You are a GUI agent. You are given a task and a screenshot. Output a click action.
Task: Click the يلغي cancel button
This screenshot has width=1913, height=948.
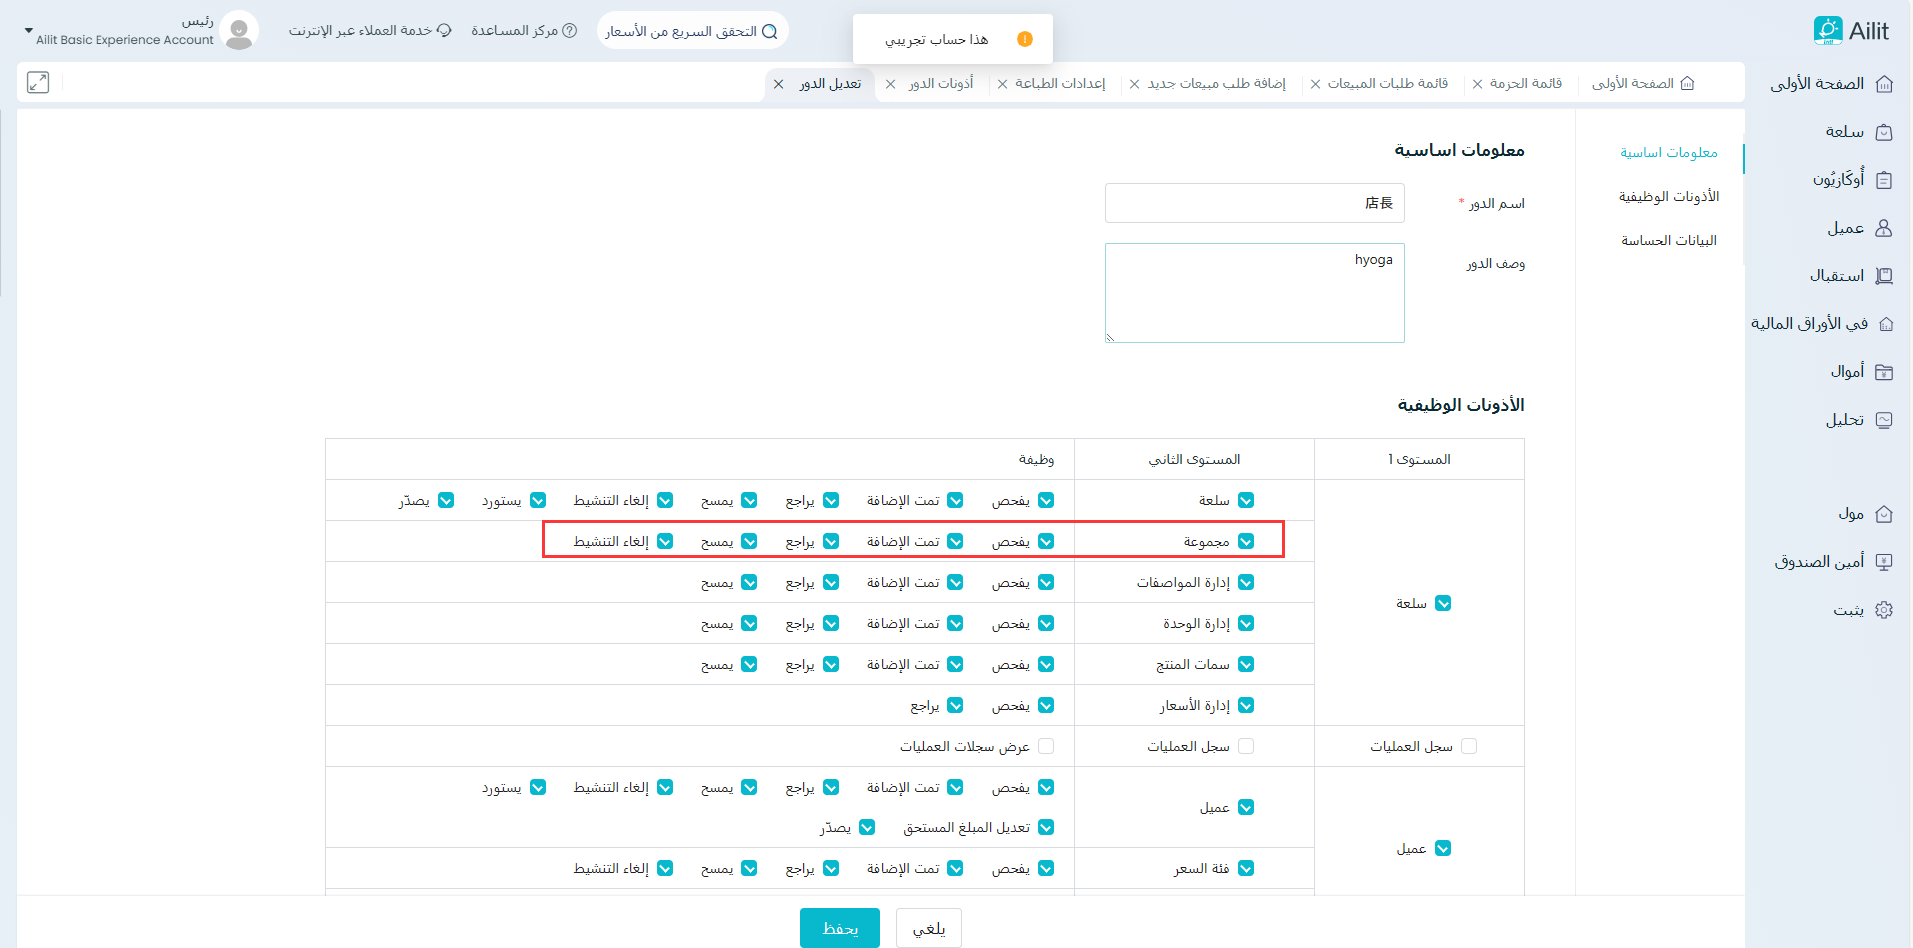[928, 928]
